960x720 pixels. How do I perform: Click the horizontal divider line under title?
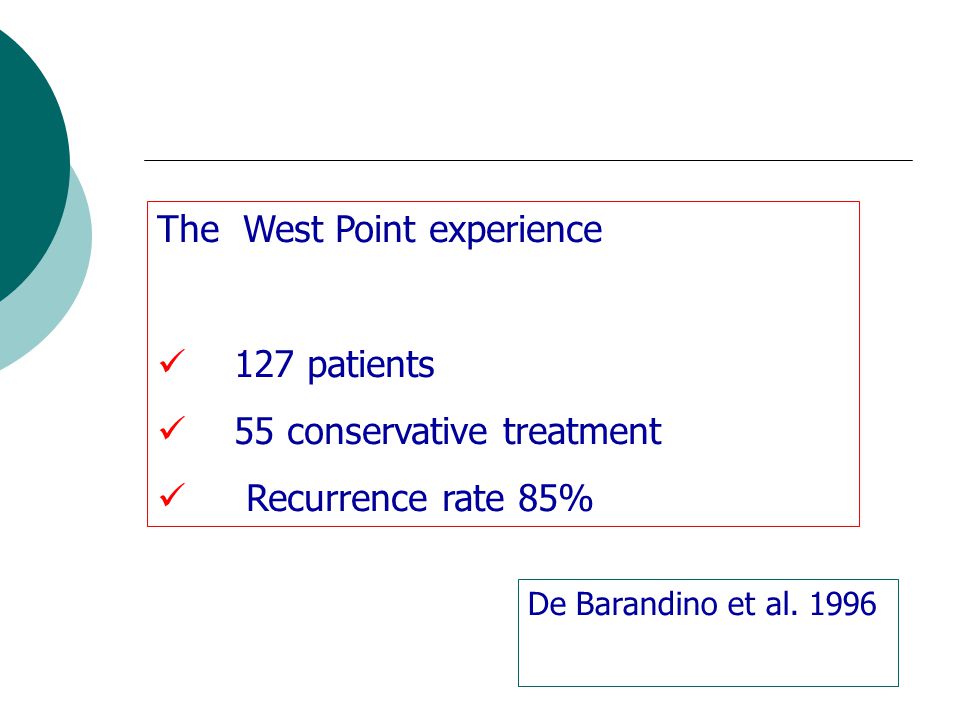pyautogui.click(x=528, y=160)
